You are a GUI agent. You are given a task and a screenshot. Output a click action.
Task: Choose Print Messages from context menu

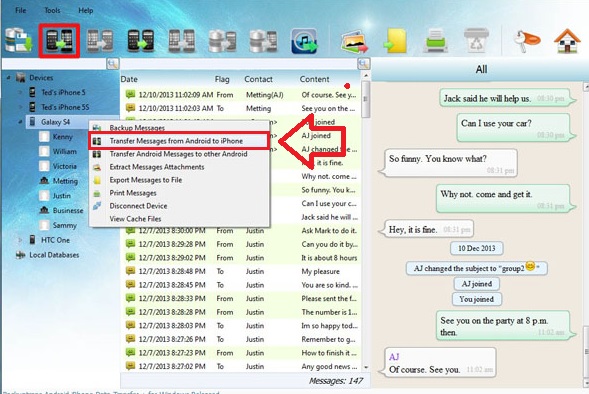tap(179, 193)
